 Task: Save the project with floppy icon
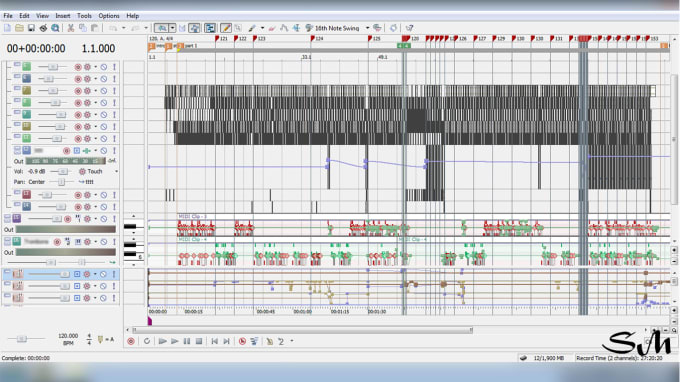tap(31, 28)
